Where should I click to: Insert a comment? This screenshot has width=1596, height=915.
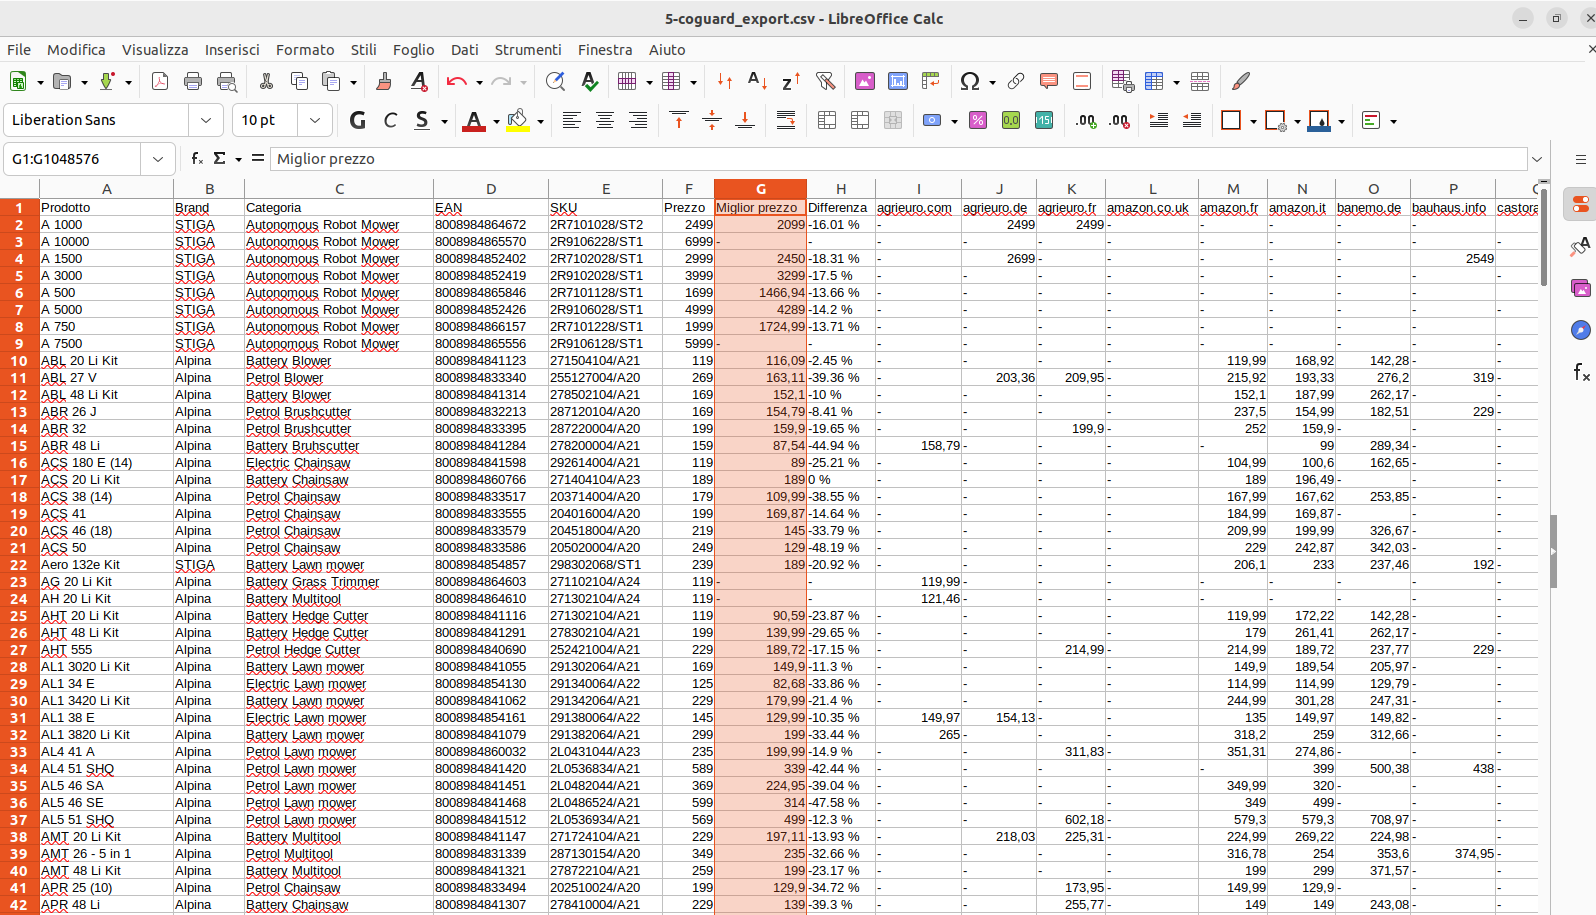coord(1049,81)
